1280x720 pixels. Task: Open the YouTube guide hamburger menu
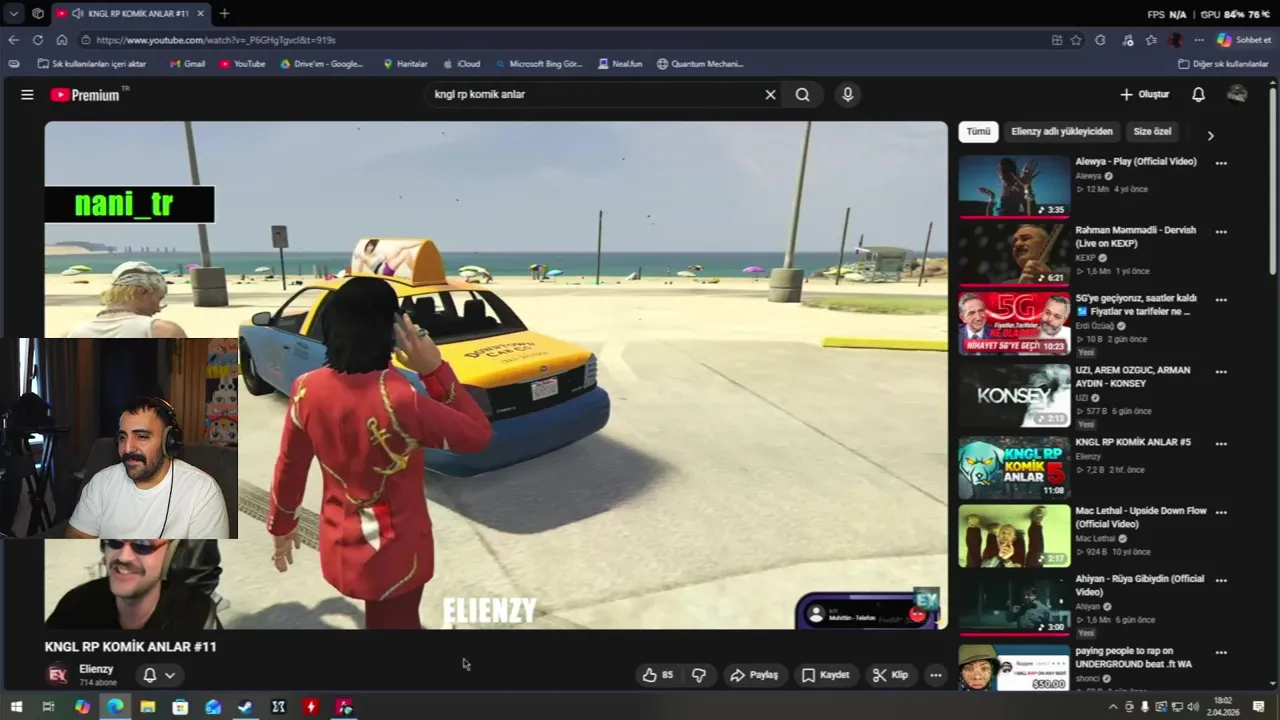pyautogui.click(x=27, y=95)
